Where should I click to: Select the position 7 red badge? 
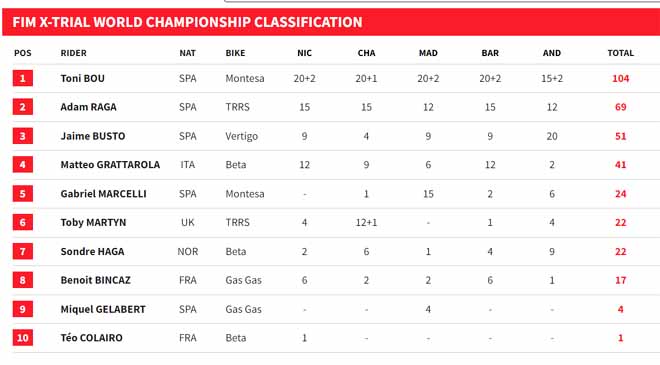[x=23, y=251]
